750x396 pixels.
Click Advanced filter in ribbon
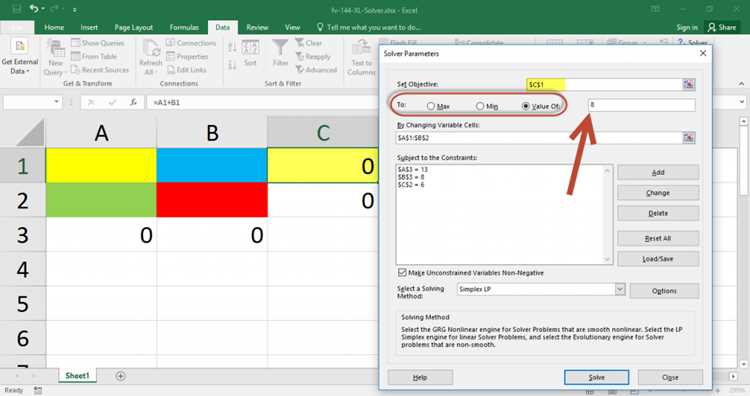(x=316, y=70)
